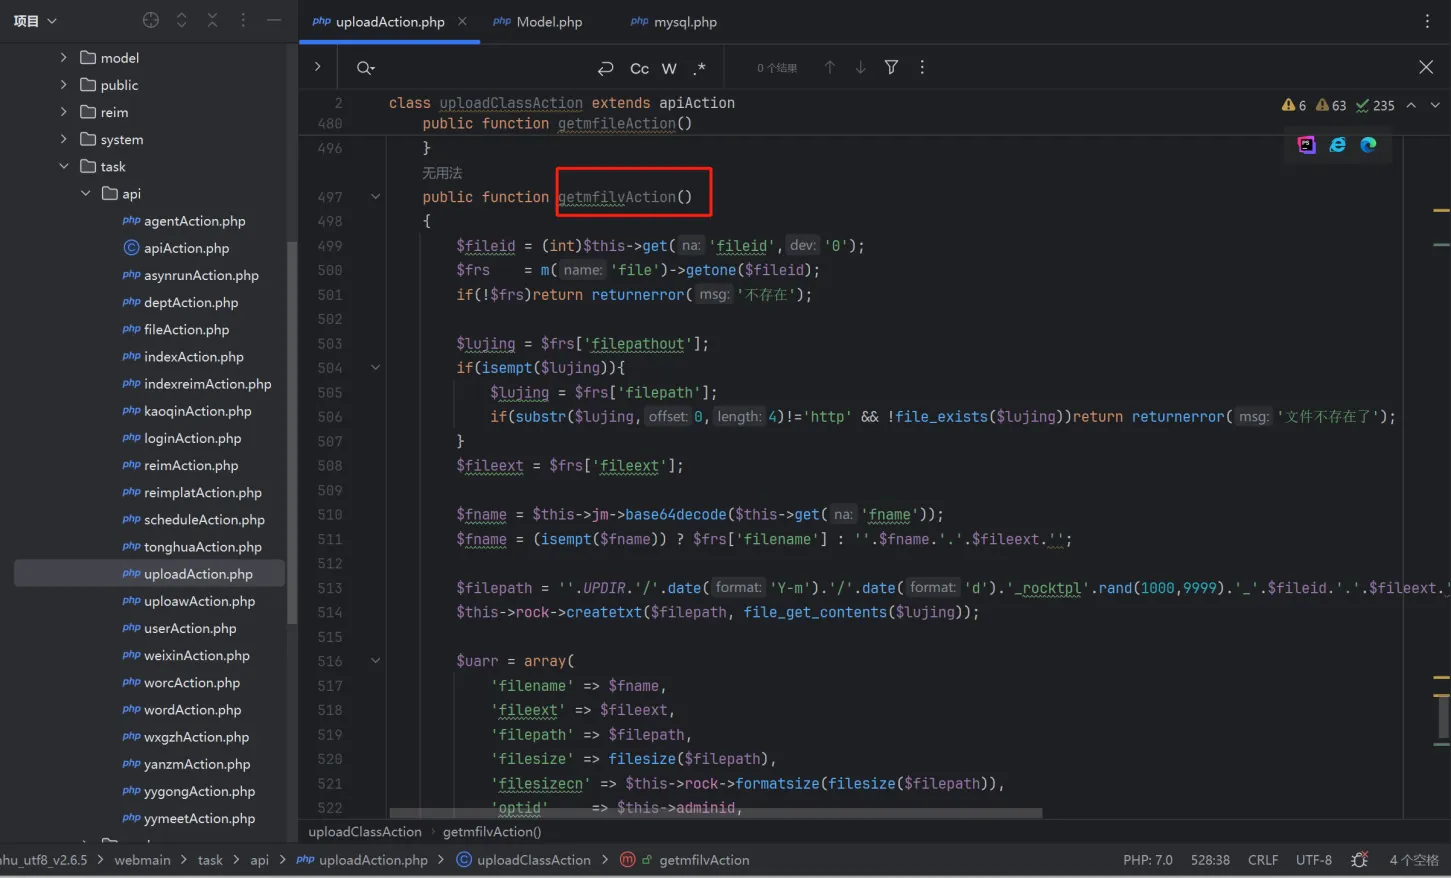Expand the model folder in project tree
Image resolution: width=1451 pixels, height=878 pixels.
[x=64, y=58]
